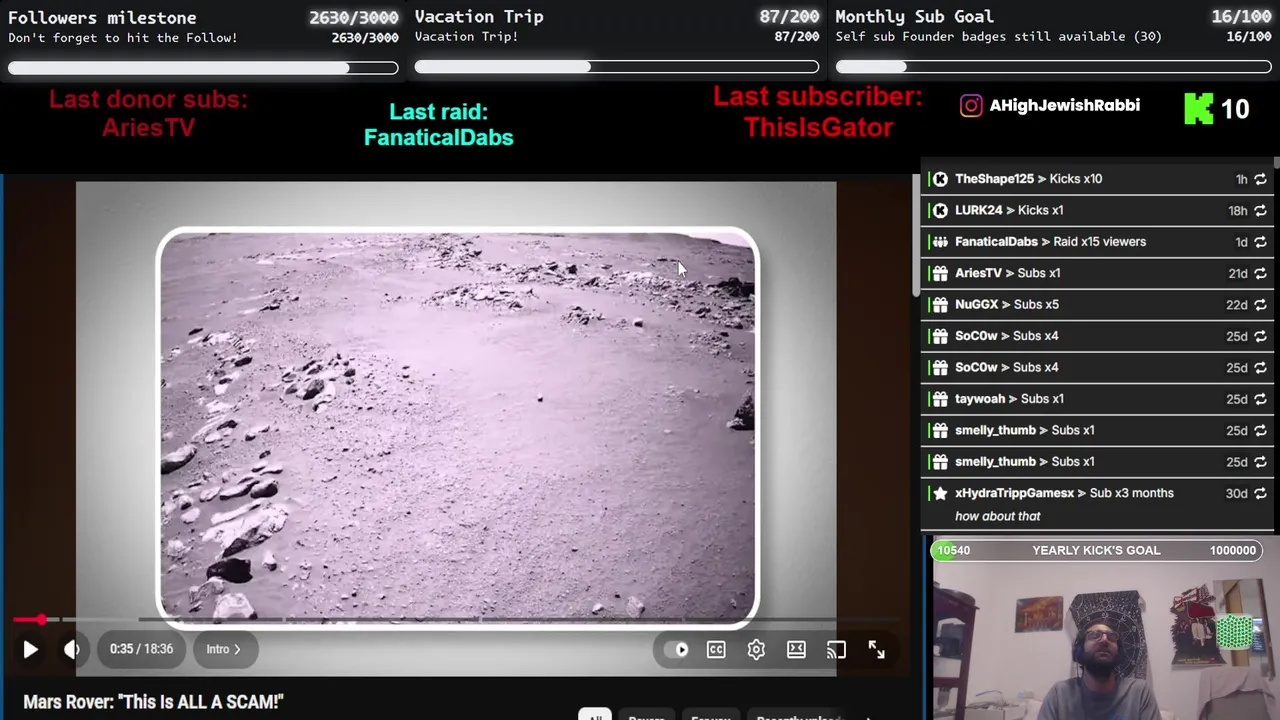The width and height of the screenshot is (1280, 720).
Task: Replay the LURK24 Kicks x1 alert
Action: (1260, 210)
